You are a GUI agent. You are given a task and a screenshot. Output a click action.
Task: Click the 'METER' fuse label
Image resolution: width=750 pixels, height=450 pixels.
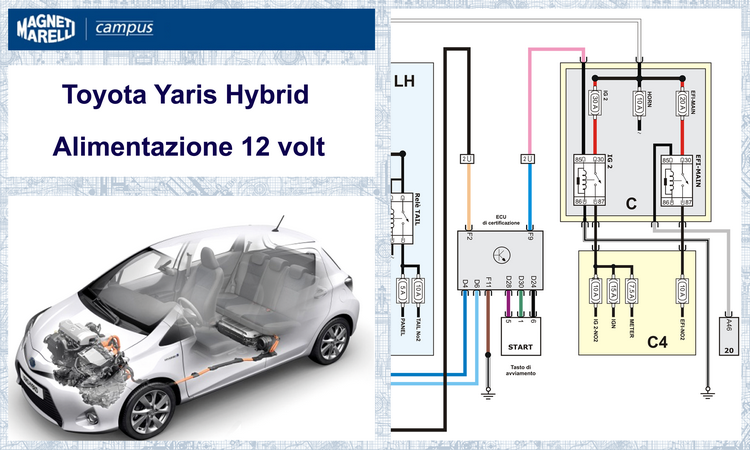632,328
